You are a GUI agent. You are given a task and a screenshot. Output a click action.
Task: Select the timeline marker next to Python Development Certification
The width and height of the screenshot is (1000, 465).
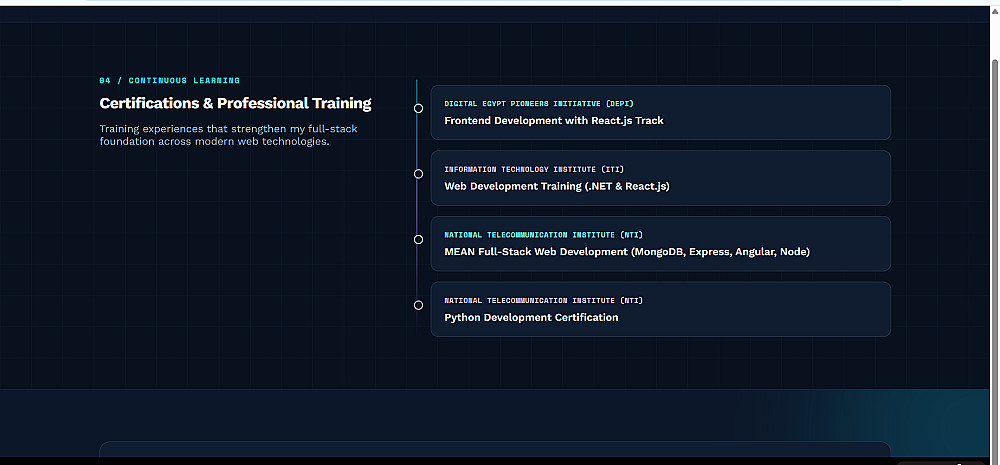[x=418, y=305]
